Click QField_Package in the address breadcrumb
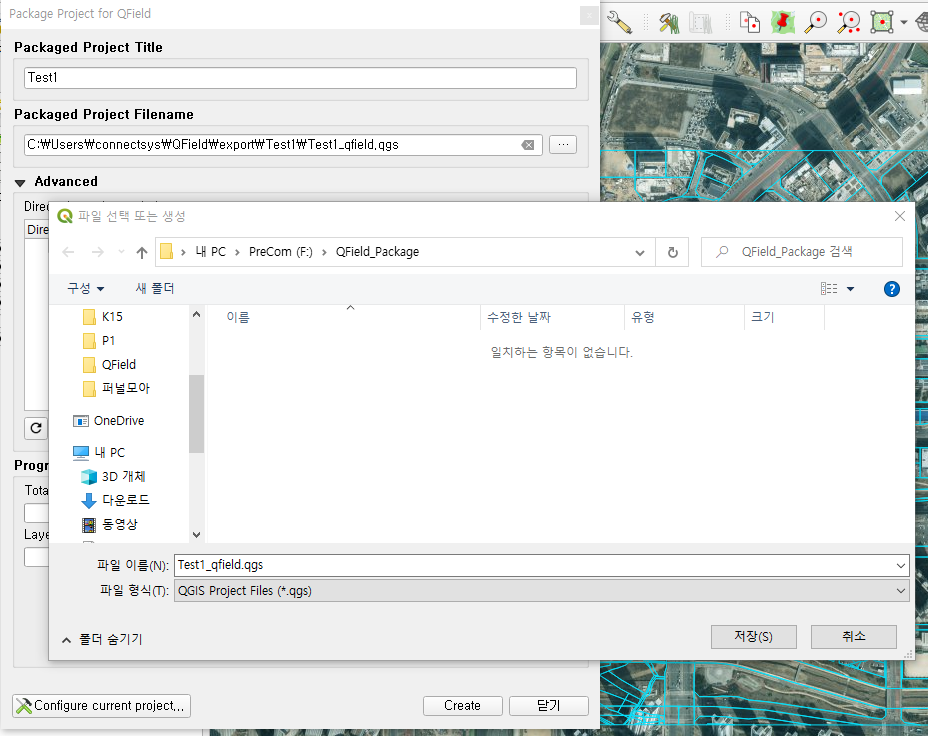 378,252
